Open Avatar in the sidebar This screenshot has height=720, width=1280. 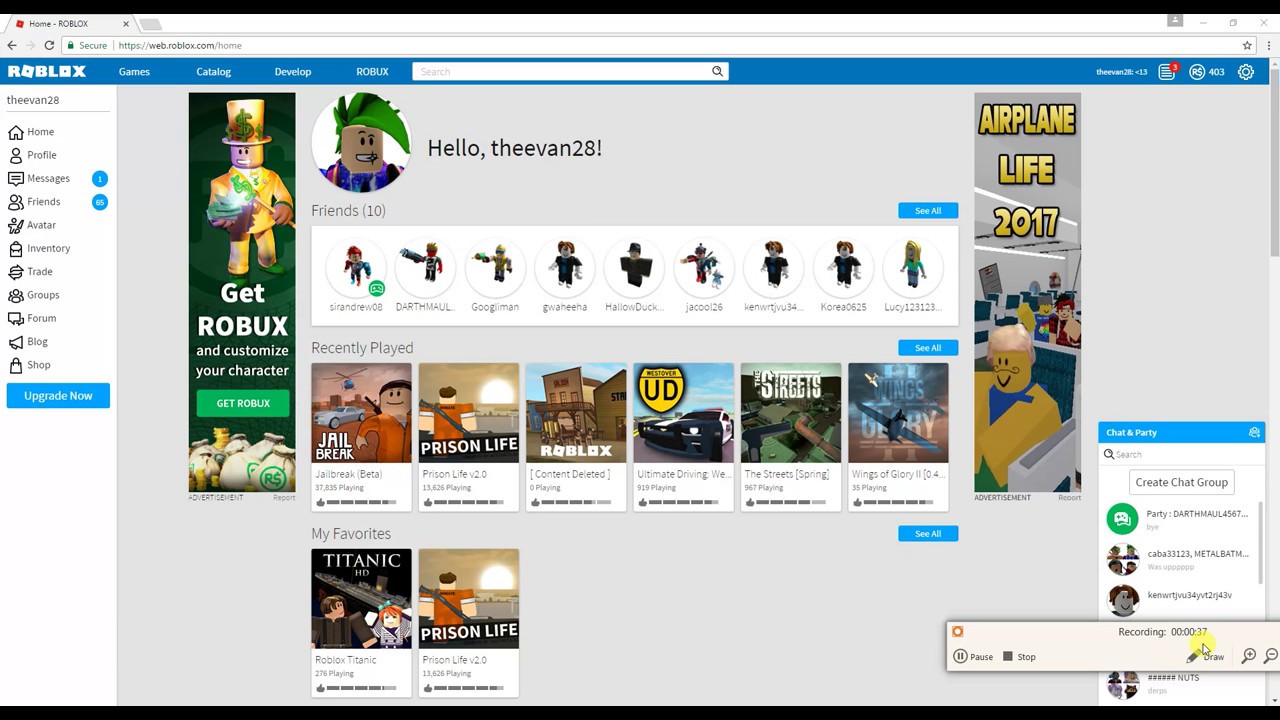click(32, 225)
